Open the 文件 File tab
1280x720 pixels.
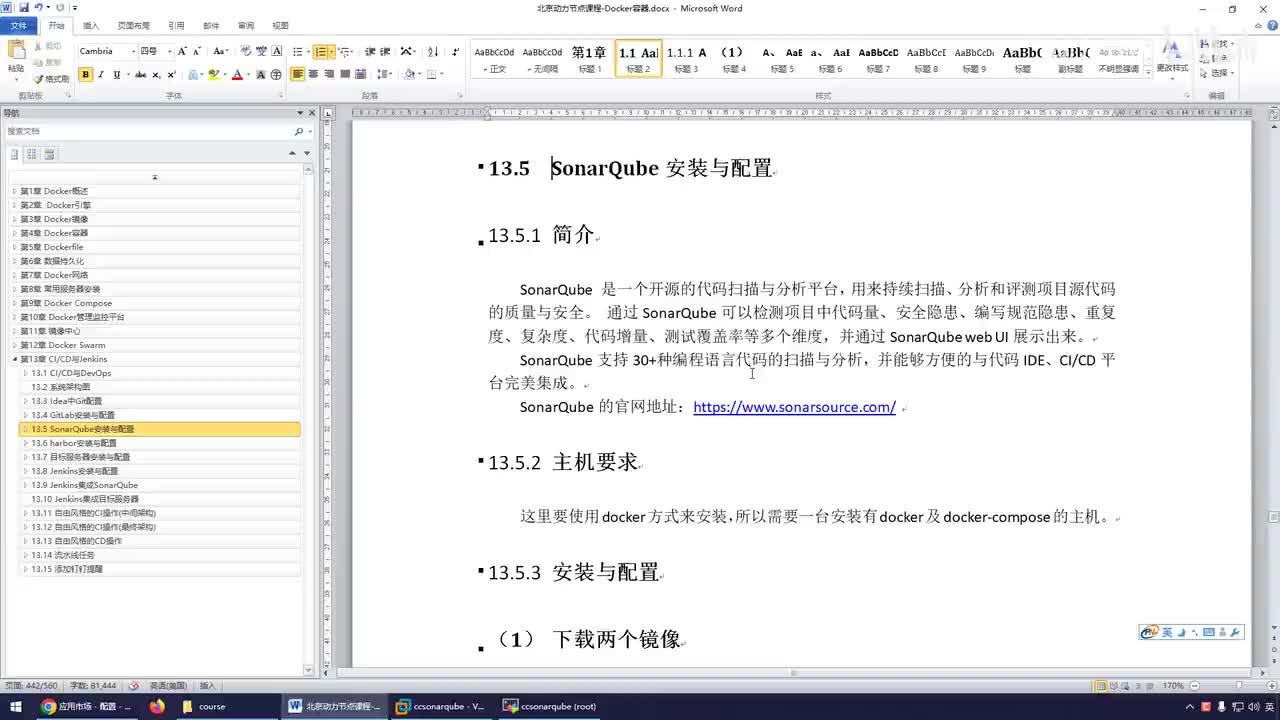pos(19,25)
